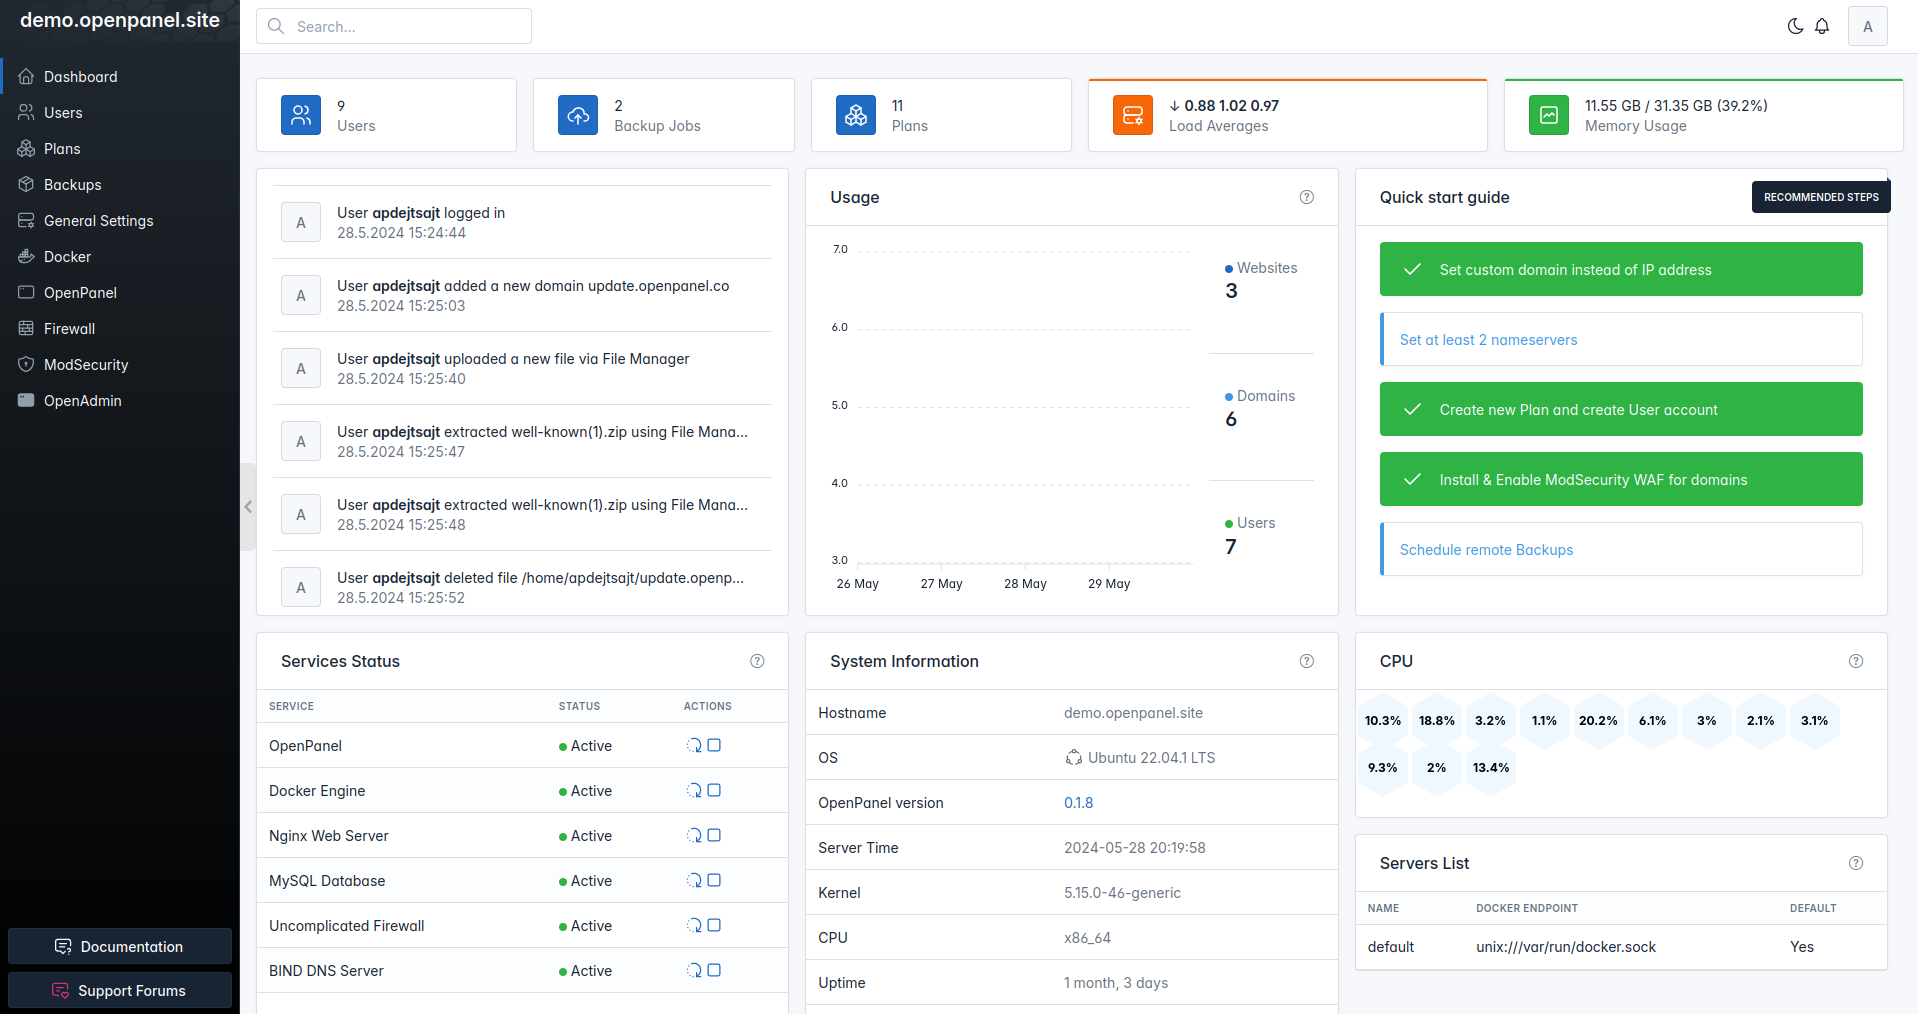Open Dashboard in the sidebar

(x=120, y=77)
